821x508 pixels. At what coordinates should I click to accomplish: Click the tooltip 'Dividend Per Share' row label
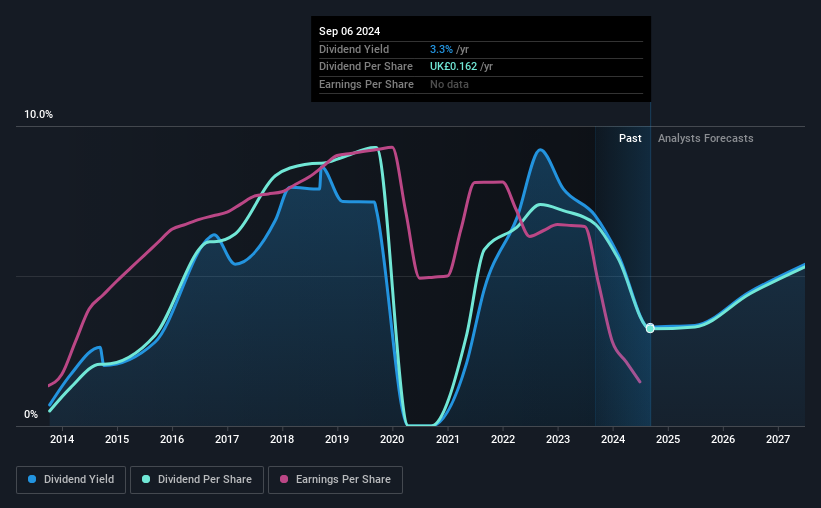[x=365, y=67]
